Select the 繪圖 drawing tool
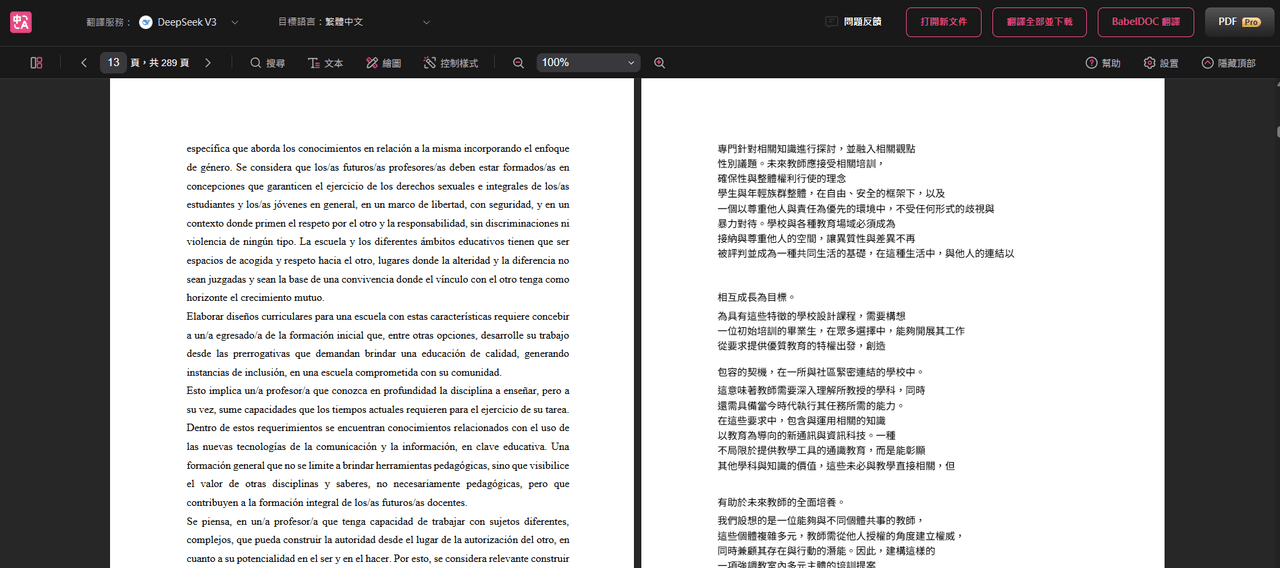Image resolution: width=1280 pixels, height=568 pixels. (384, 63)
